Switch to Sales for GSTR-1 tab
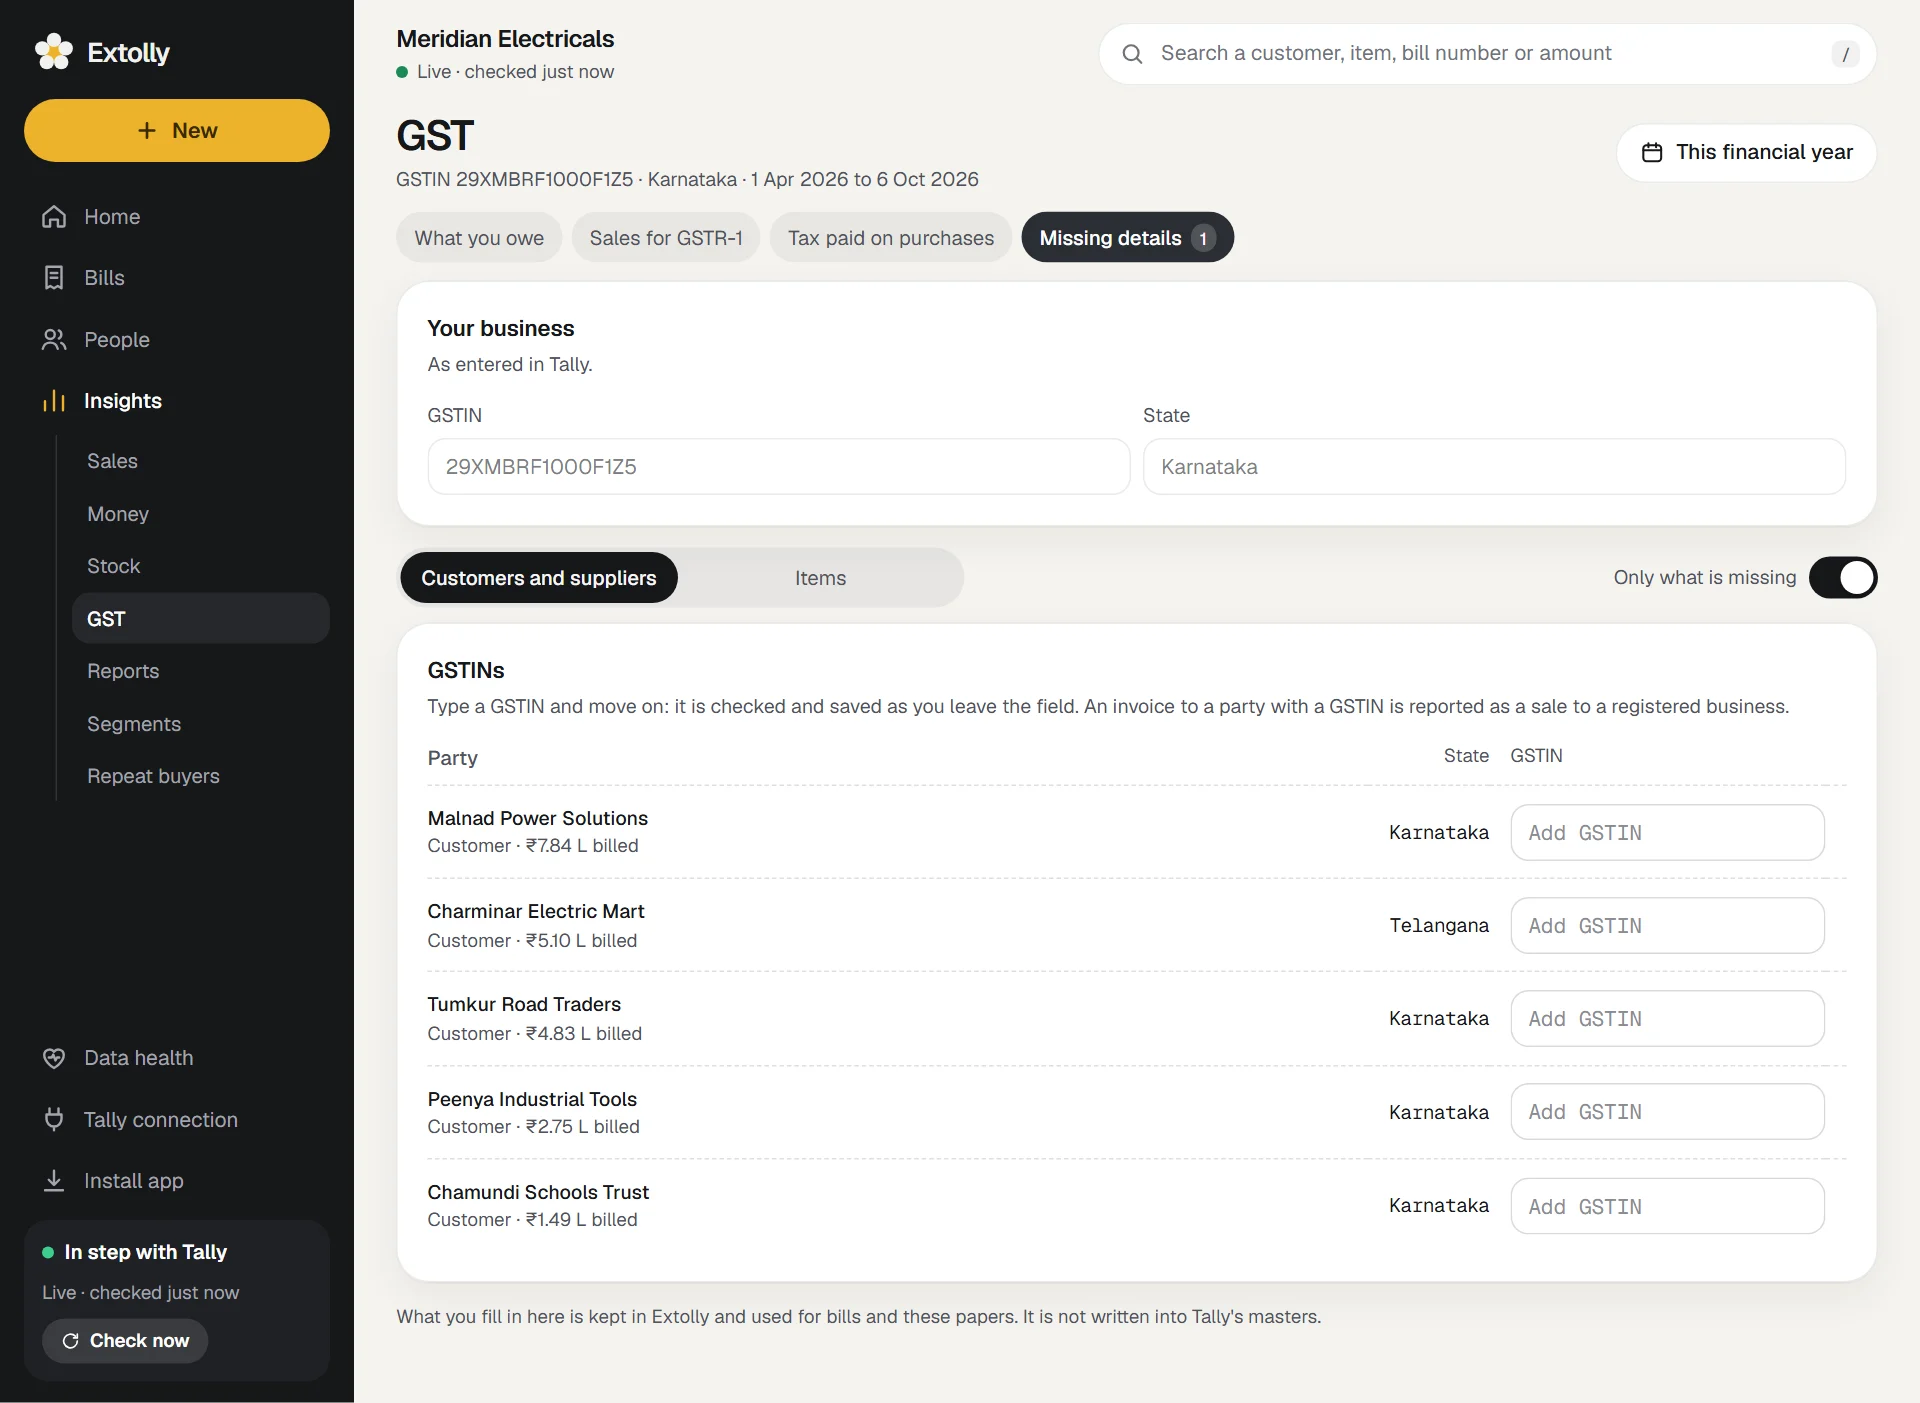Screen dimensions: 1920x1403 [665, 238]
